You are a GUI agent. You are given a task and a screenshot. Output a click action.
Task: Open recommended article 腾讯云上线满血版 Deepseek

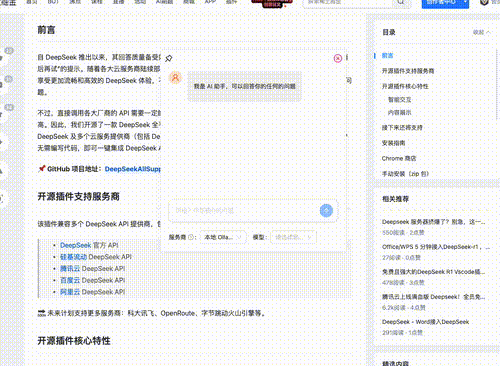(x=433, y=297)
